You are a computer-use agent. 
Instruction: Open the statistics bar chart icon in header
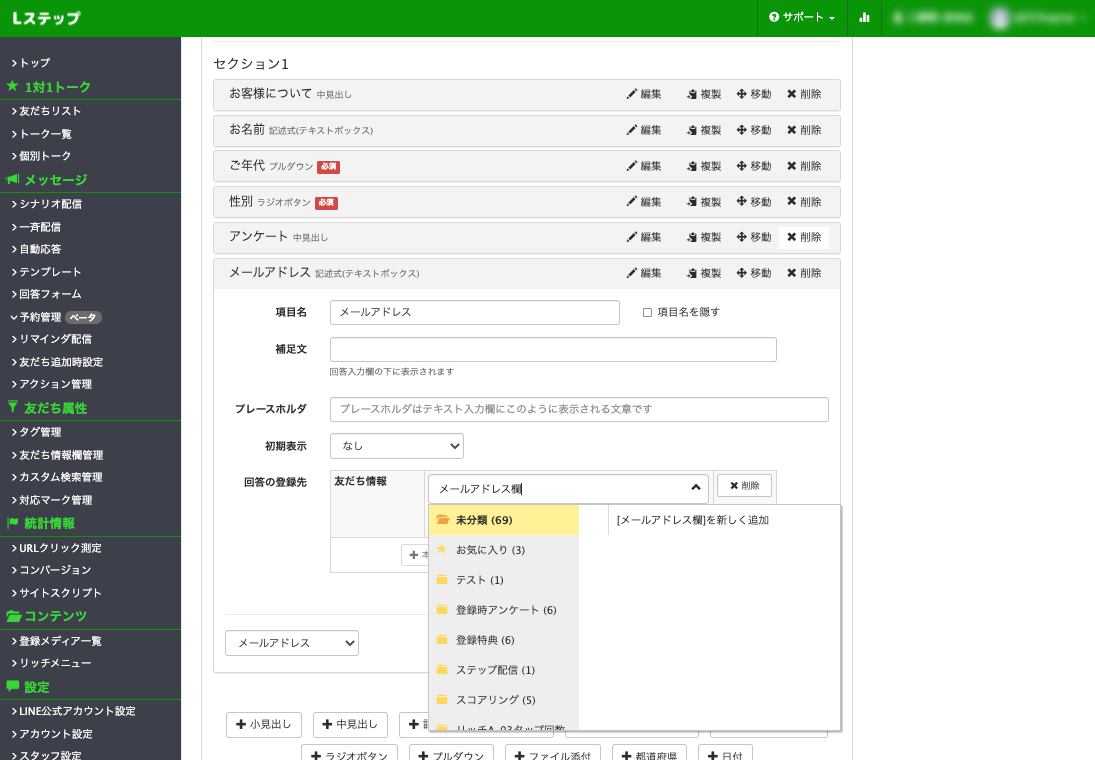864,18
